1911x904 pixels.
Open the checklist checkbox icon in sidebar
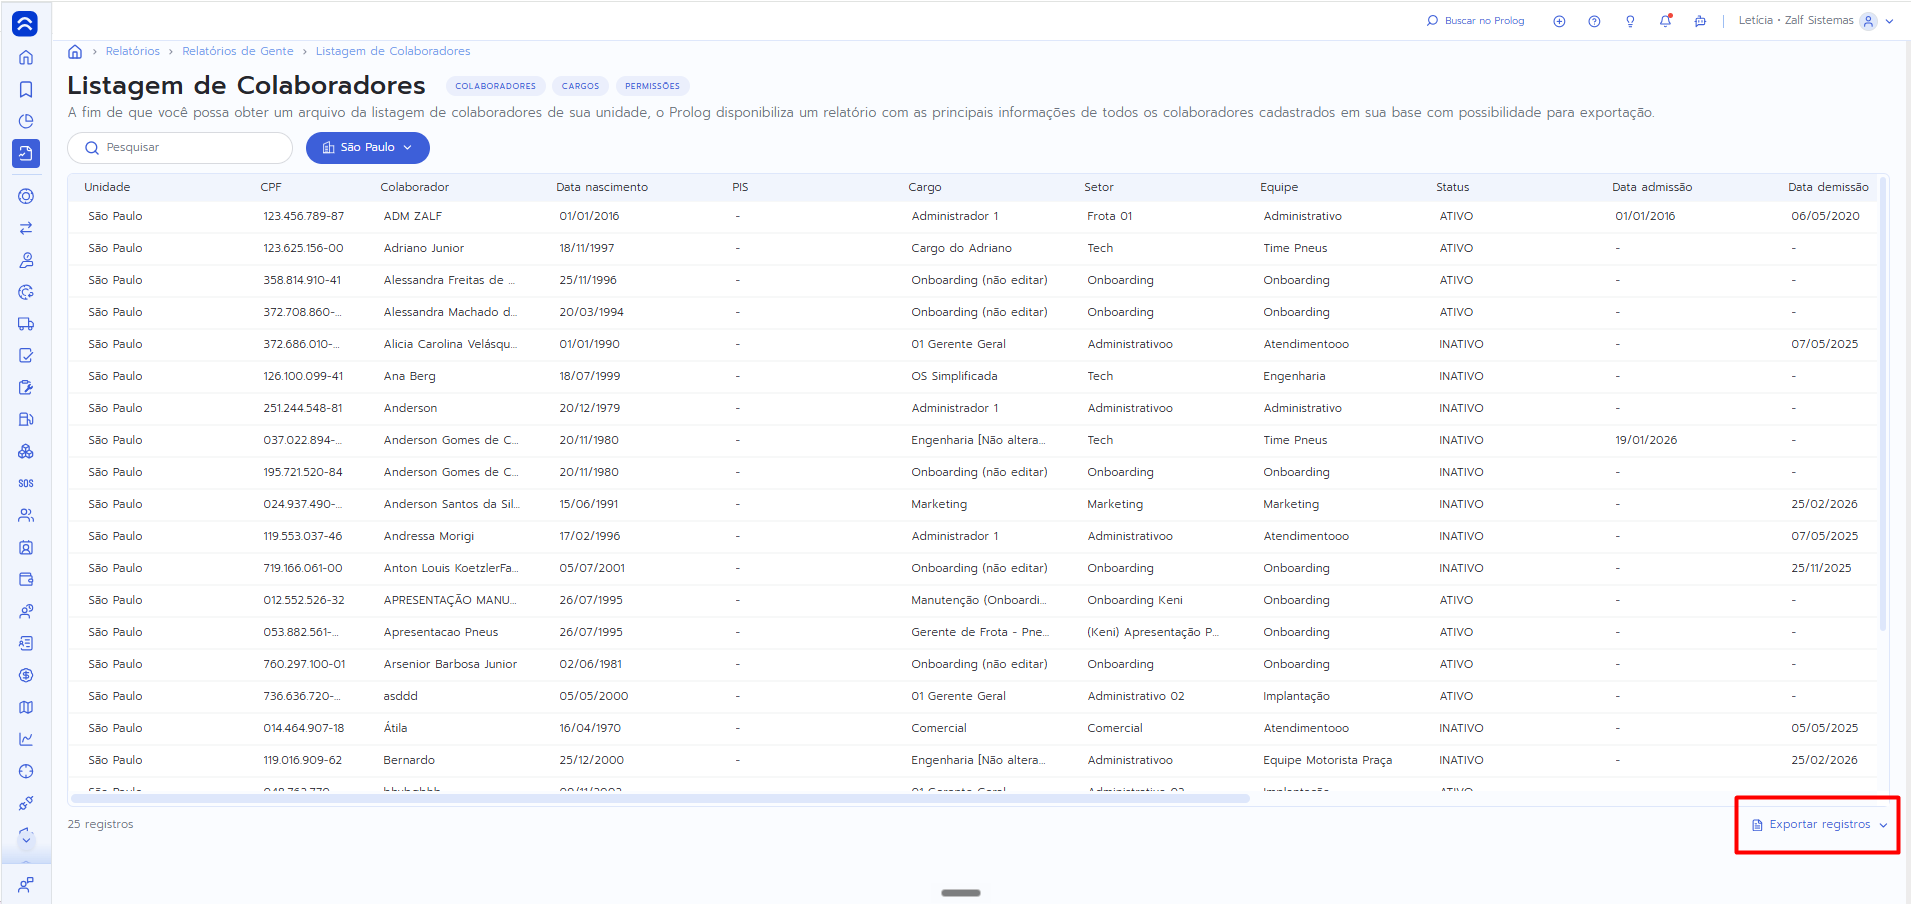coord(26,356)
